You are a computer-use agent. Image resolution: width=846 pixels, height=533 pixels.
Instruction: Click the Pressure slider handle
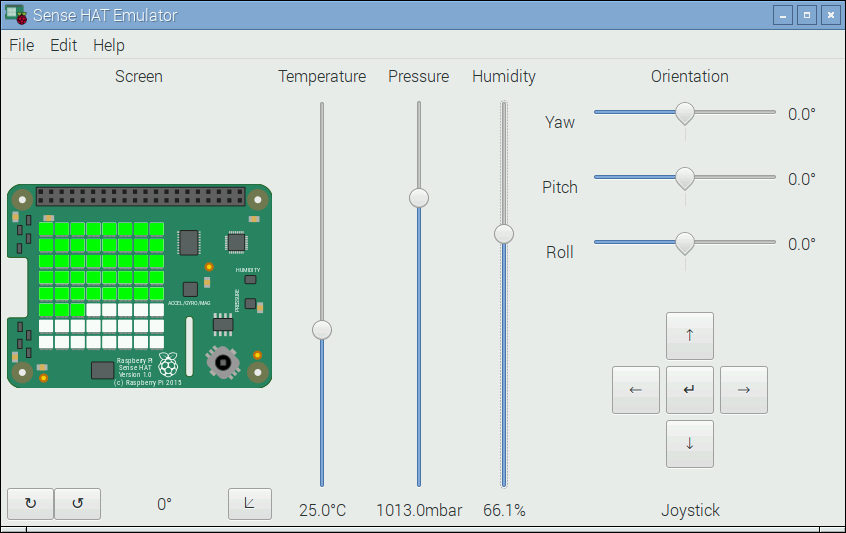419,197
